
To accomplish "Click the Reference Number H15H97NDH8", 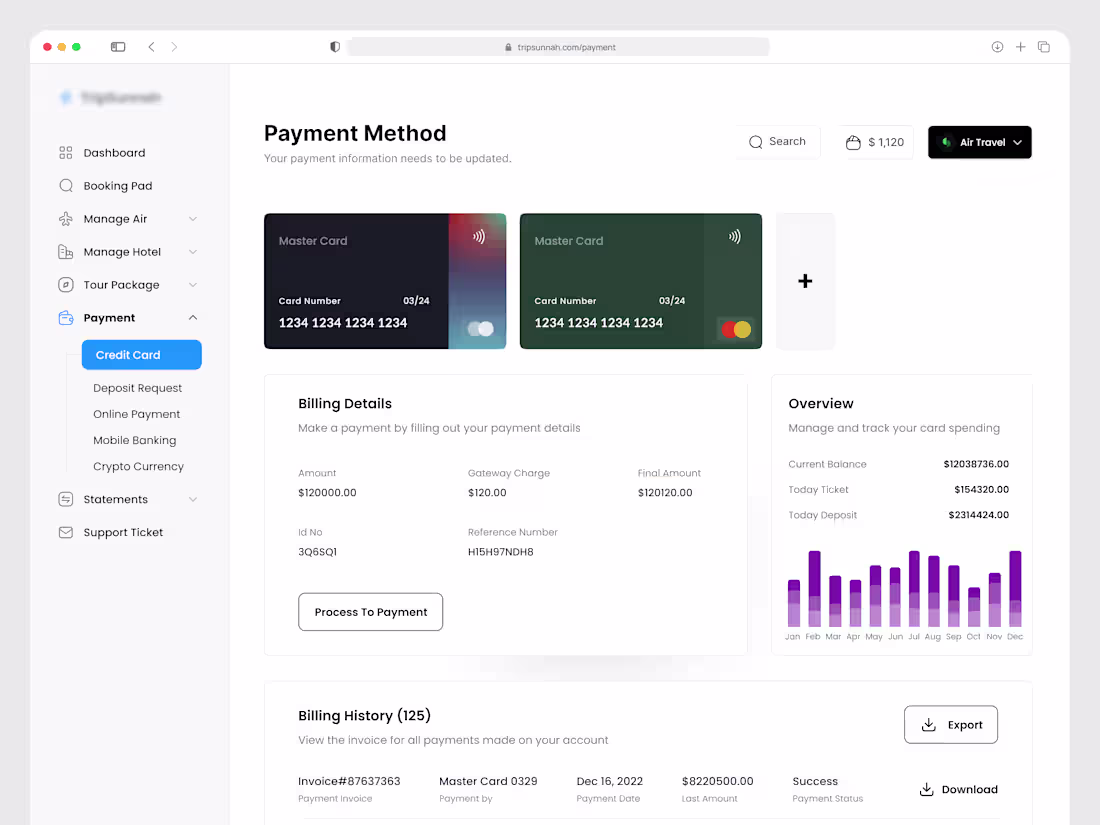I will point(501,552).
